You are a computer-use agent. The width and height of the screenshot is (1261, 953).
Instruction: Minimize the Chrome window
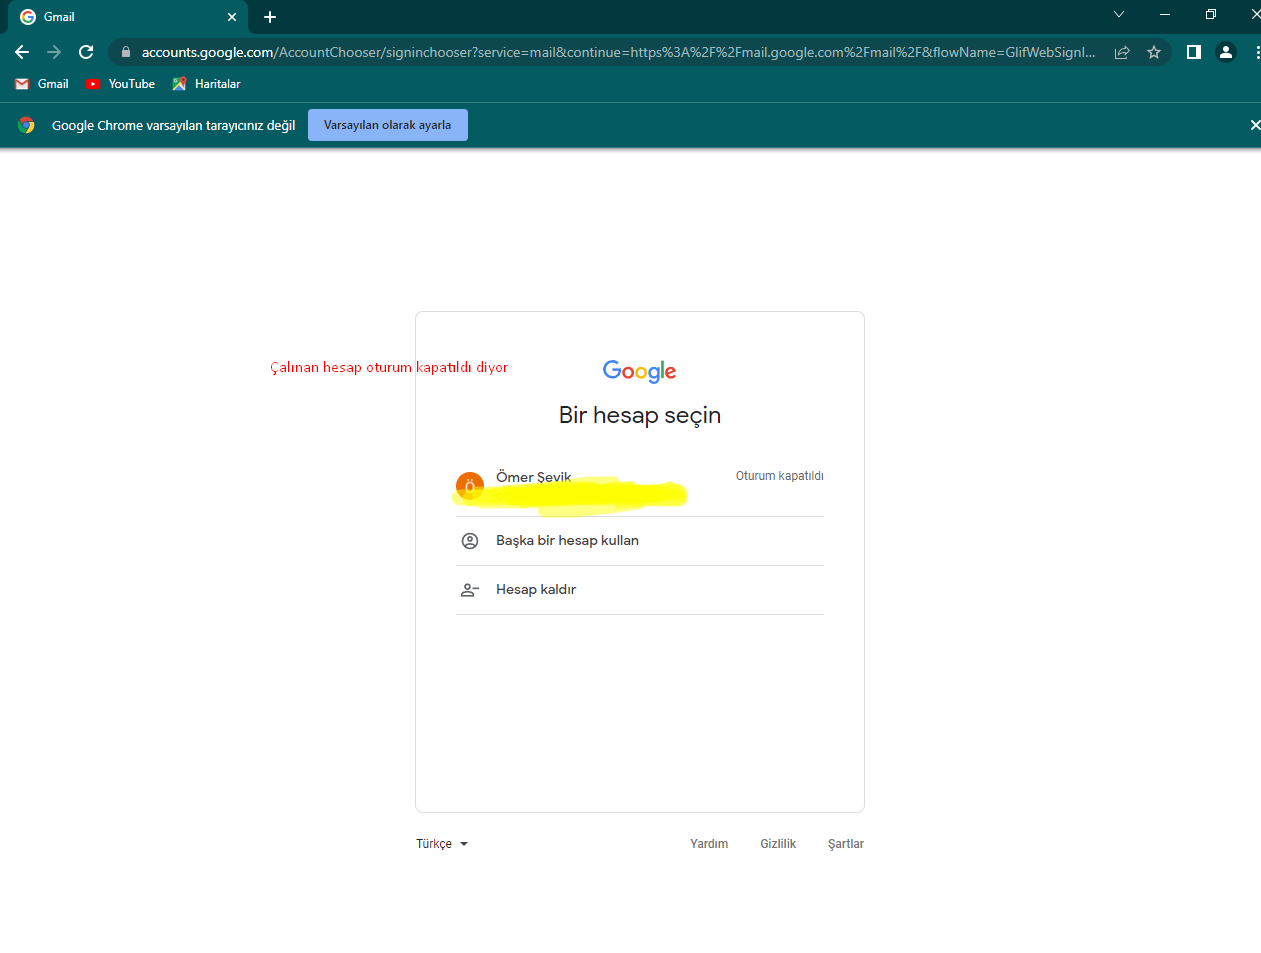(x=1165, y=14)
